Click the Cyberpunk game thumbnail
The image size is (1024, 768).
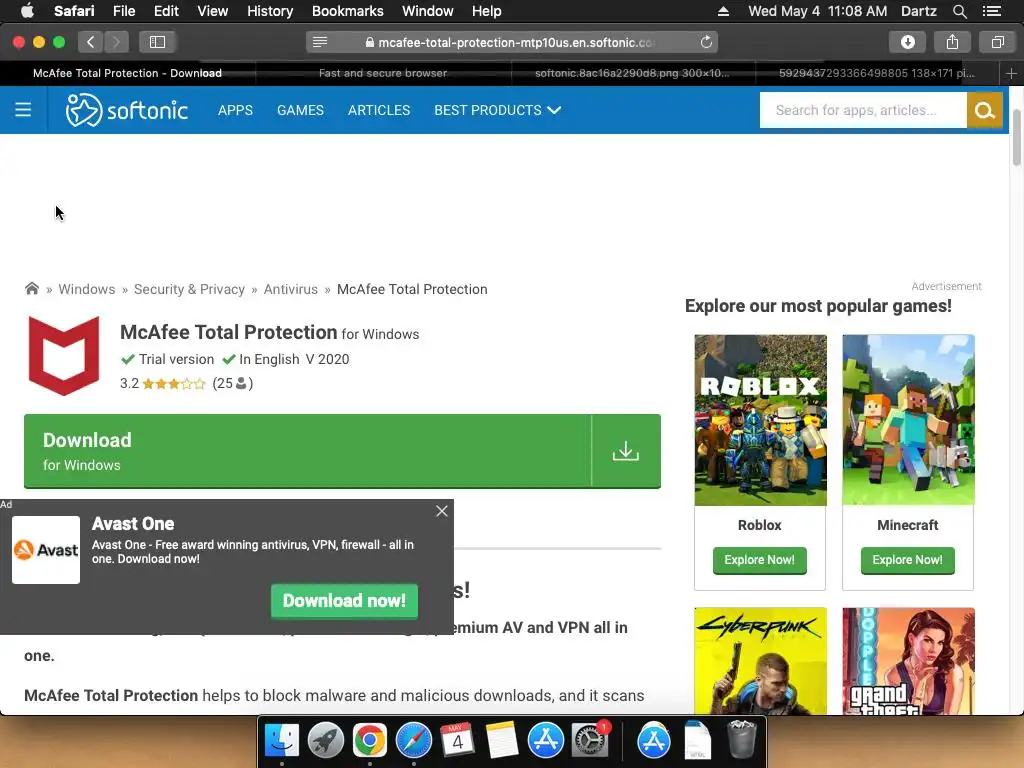(x=760, y=661)
